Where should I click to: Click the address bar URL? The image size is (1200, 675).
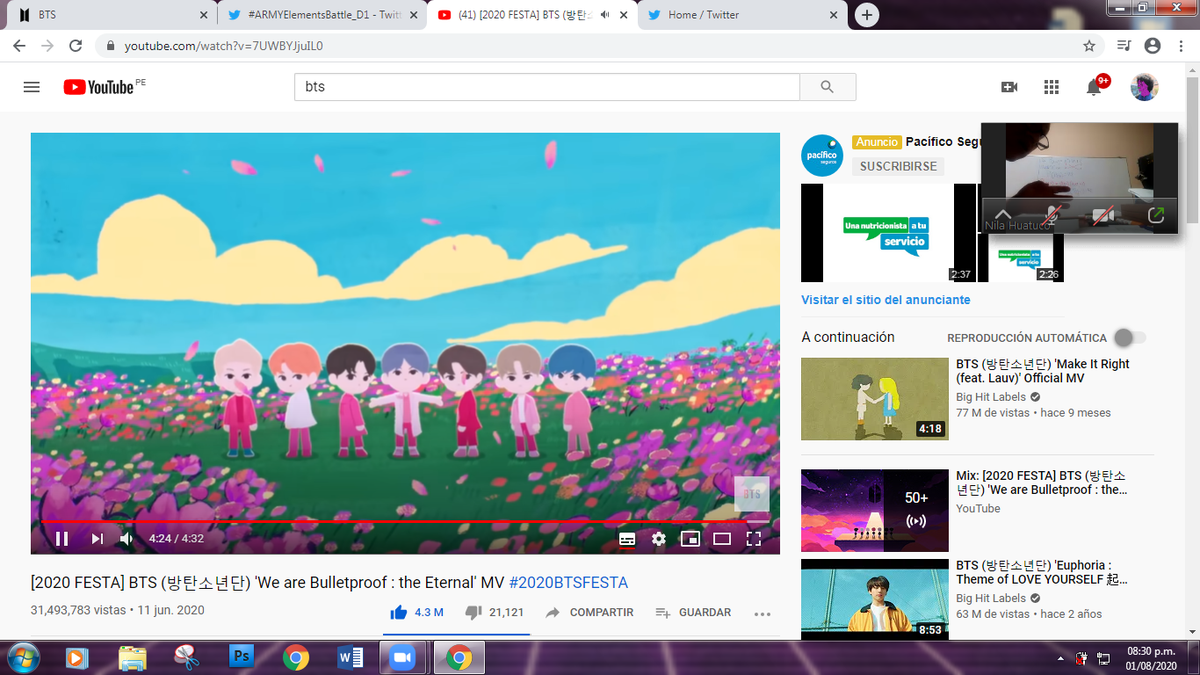[223, 46]
